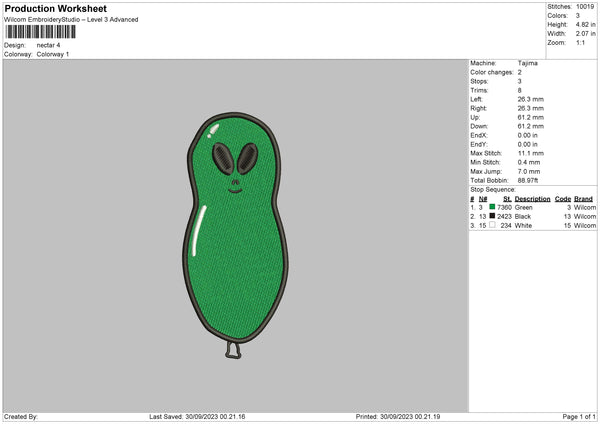This screenshot has height=424, width=600.
Task: Click the stitch count '234' in White row
Action: (x=506, y=226)
